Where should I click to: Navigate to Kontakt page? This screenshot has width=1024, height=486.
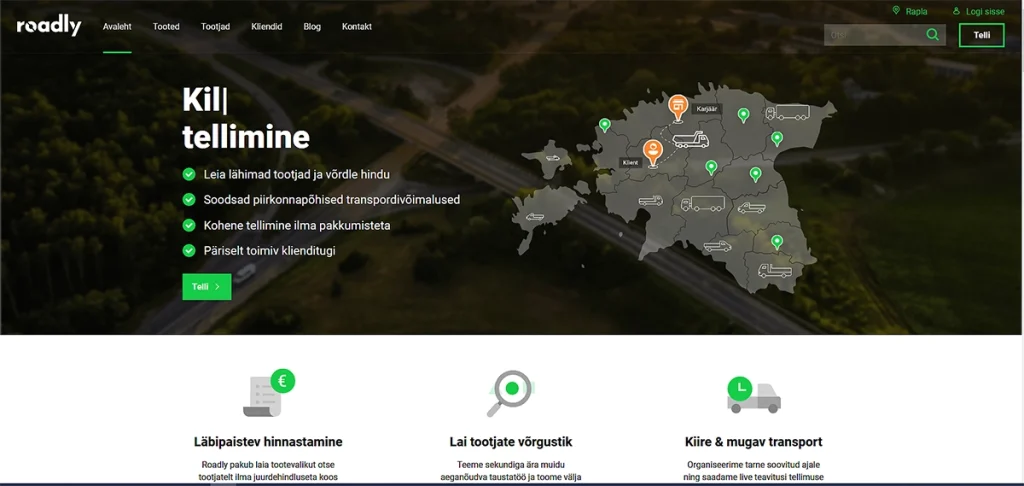point(357,27)
